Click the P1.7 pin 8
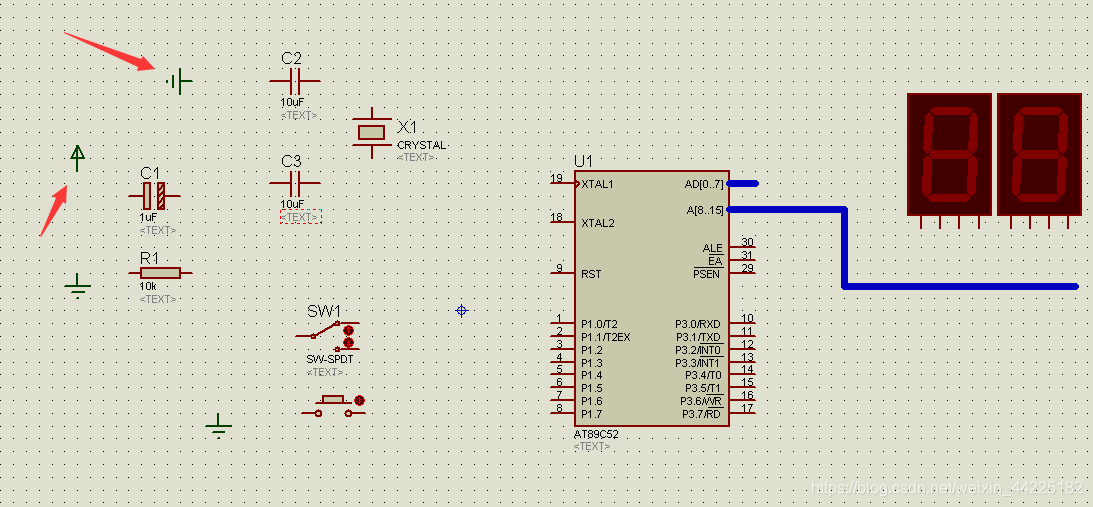1093x507 pixels. (x=562, y=413)
